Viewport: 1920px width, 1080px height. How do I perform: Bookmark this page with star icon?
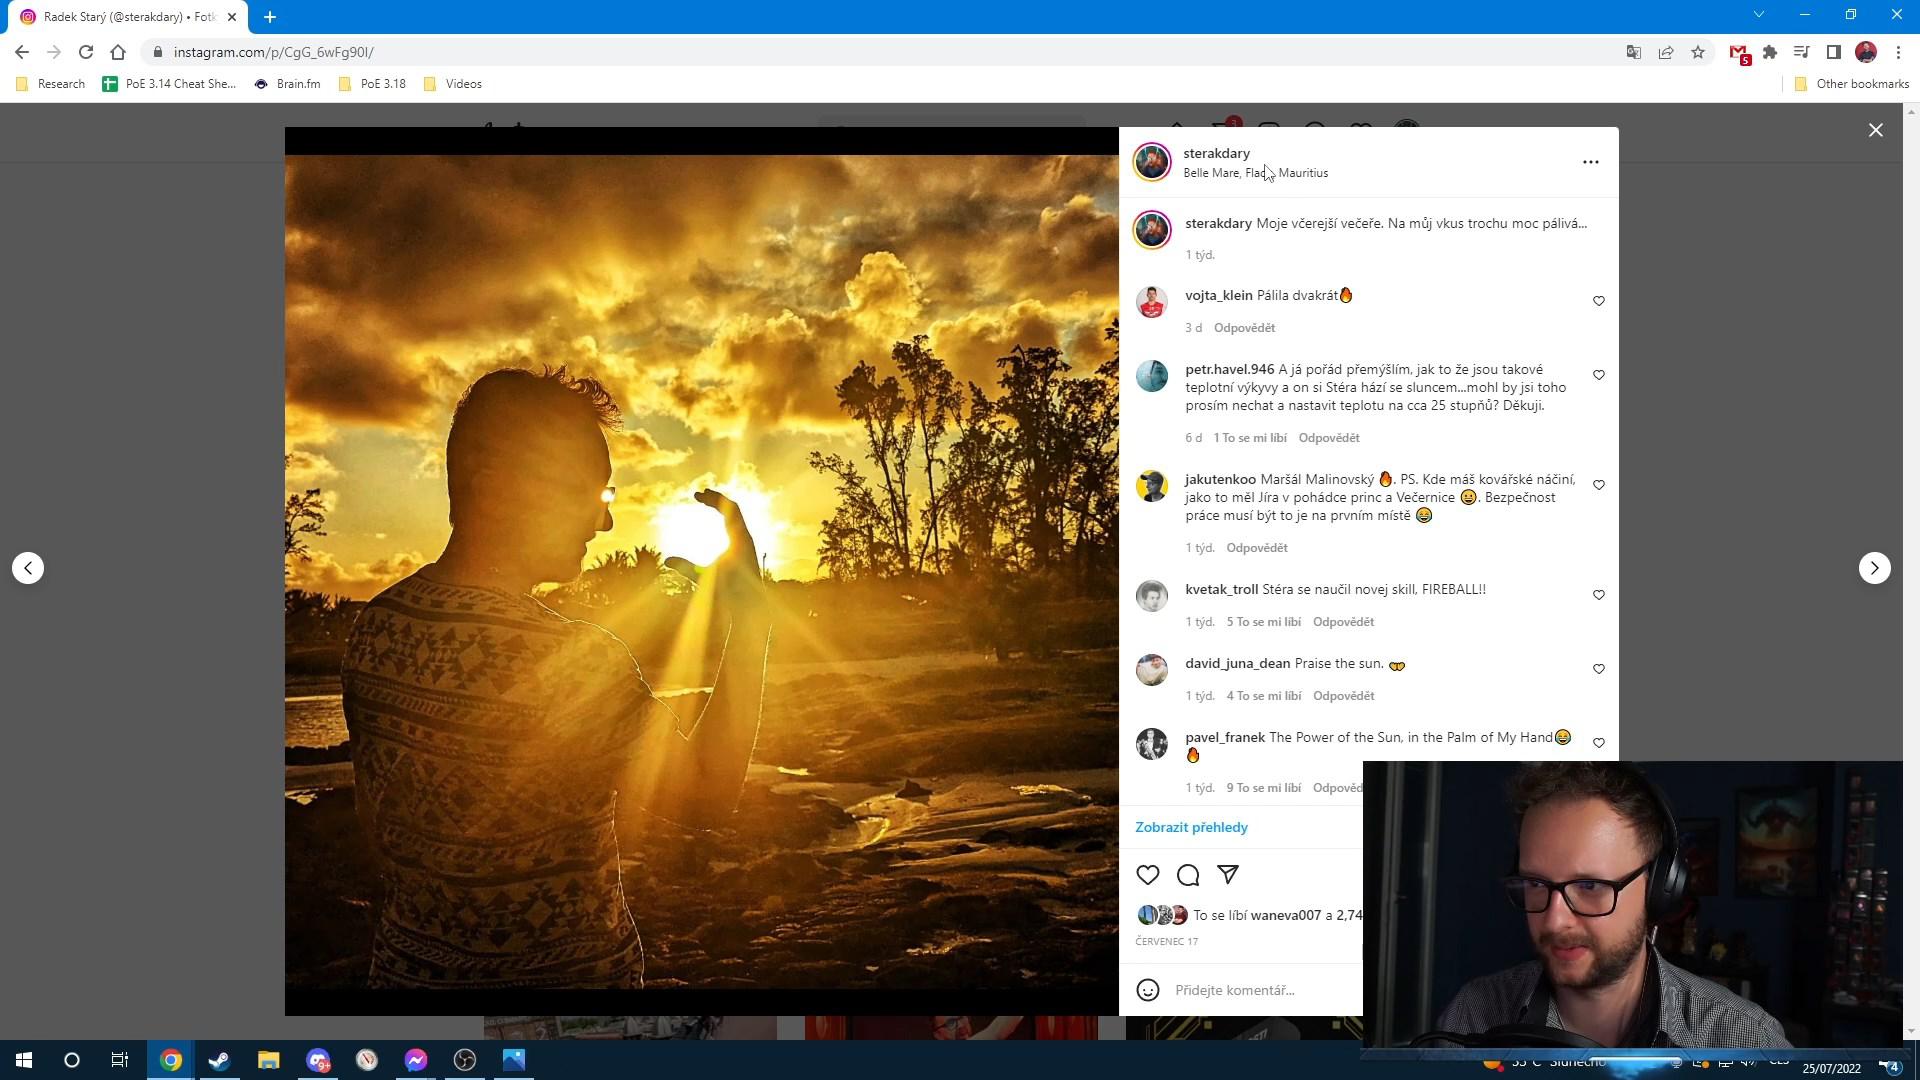coord(1697,52)
